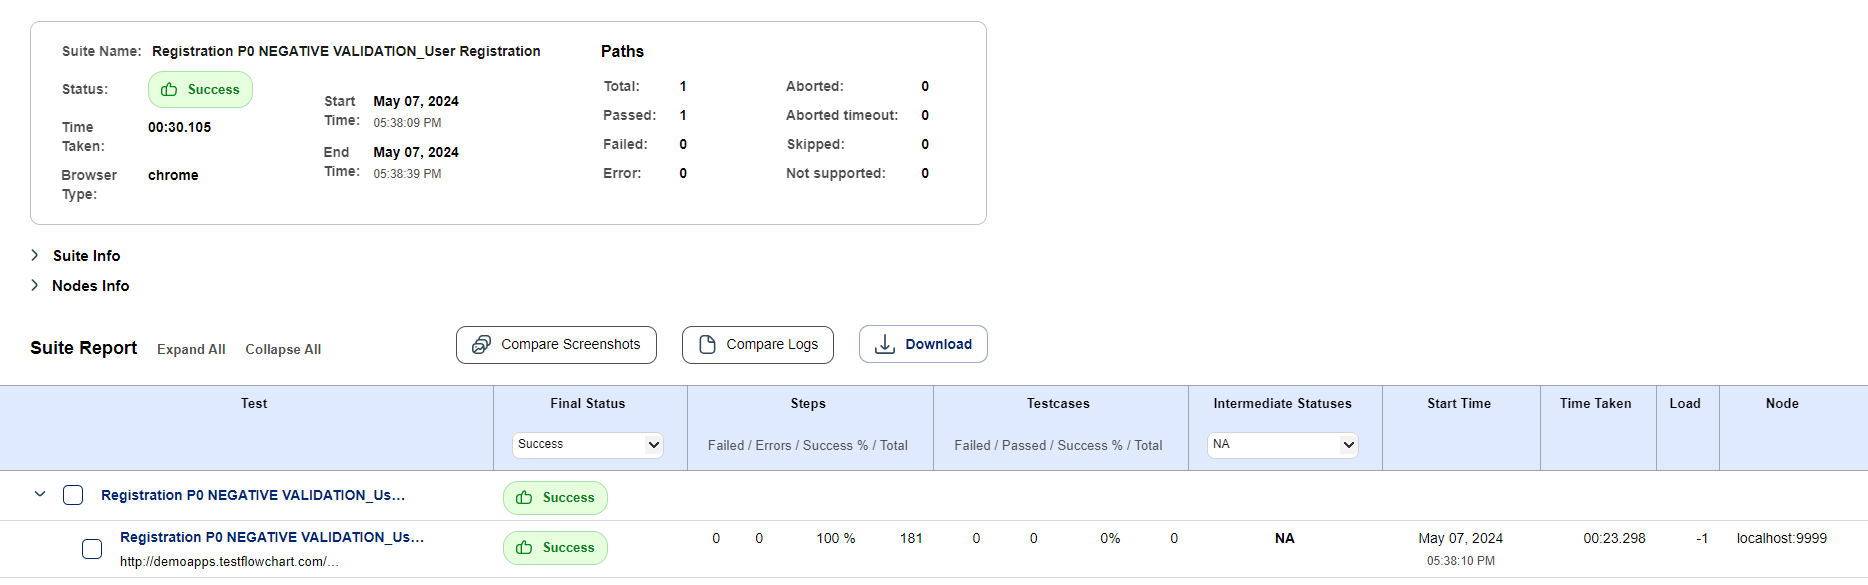Click the Time Taken column header
The width and height of the screenshot is (1868, 585).
[x=1595, y=404]
